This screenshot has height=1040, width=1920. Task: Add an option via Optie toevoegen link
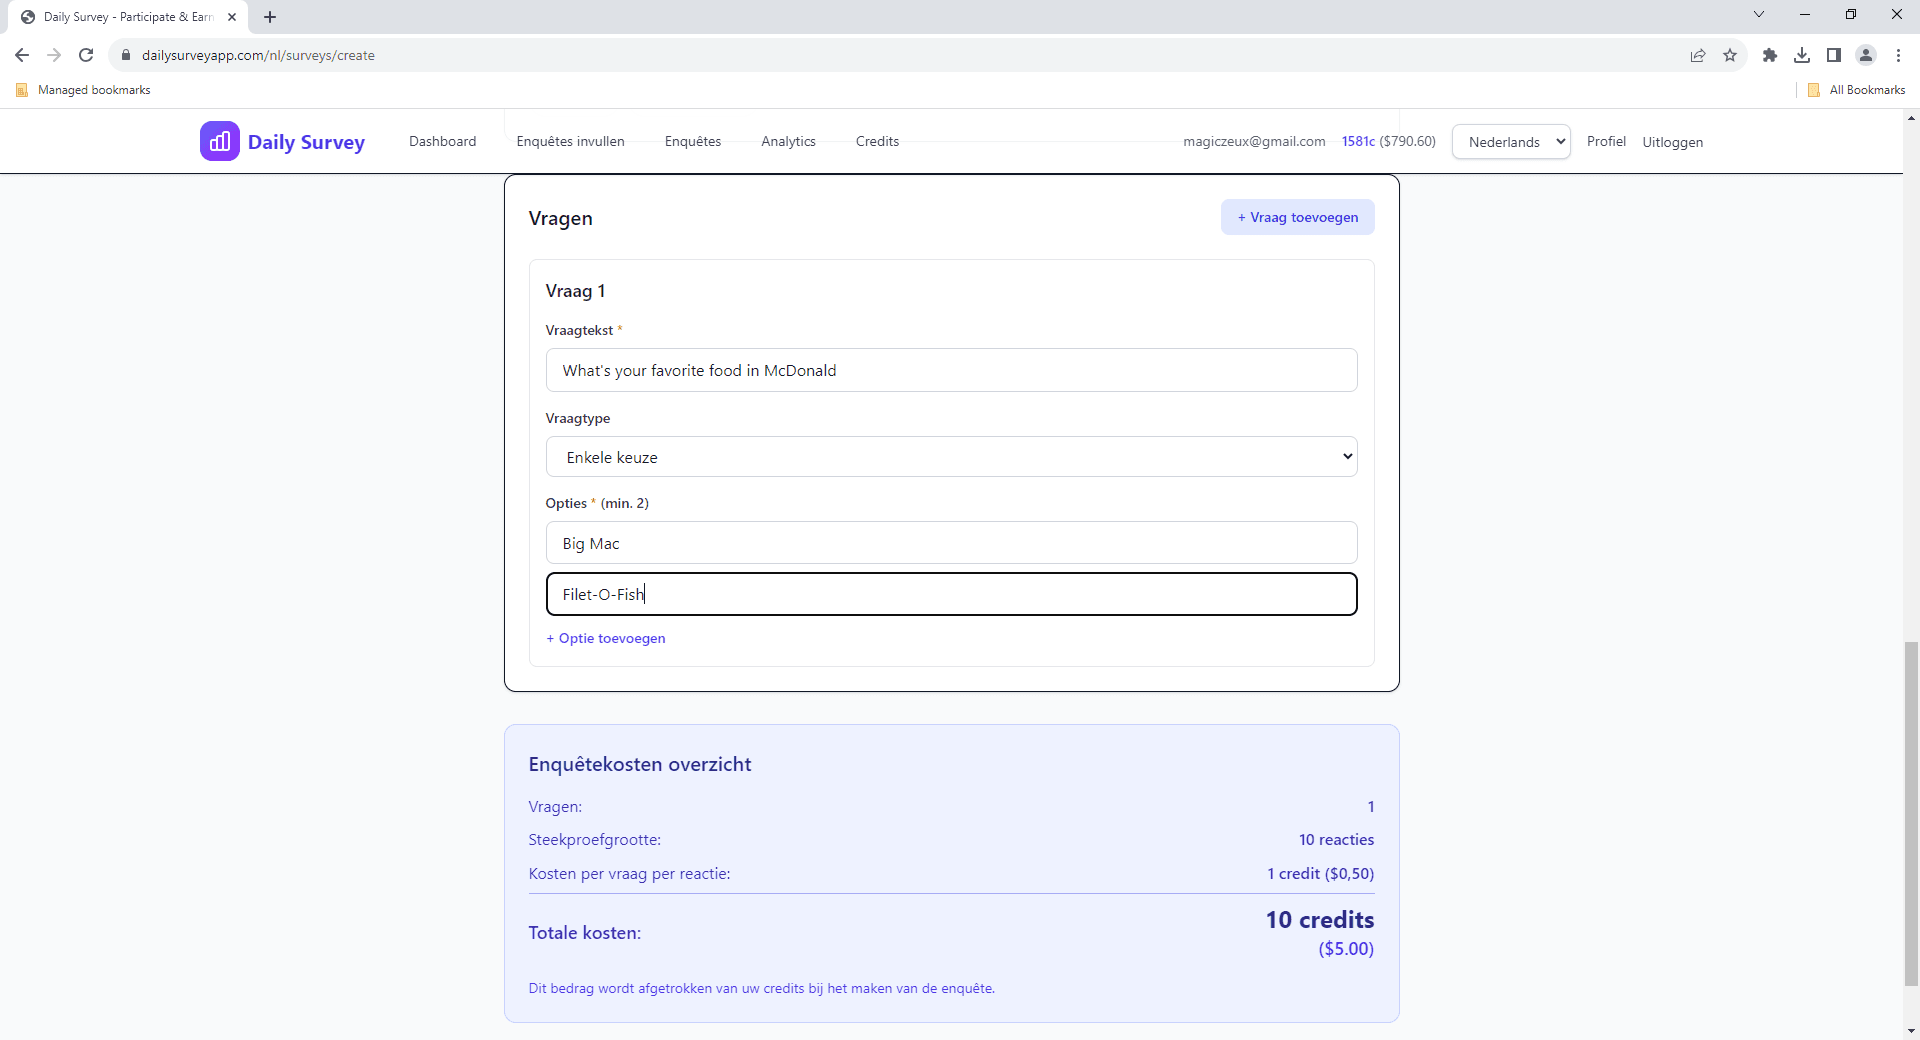605,638
